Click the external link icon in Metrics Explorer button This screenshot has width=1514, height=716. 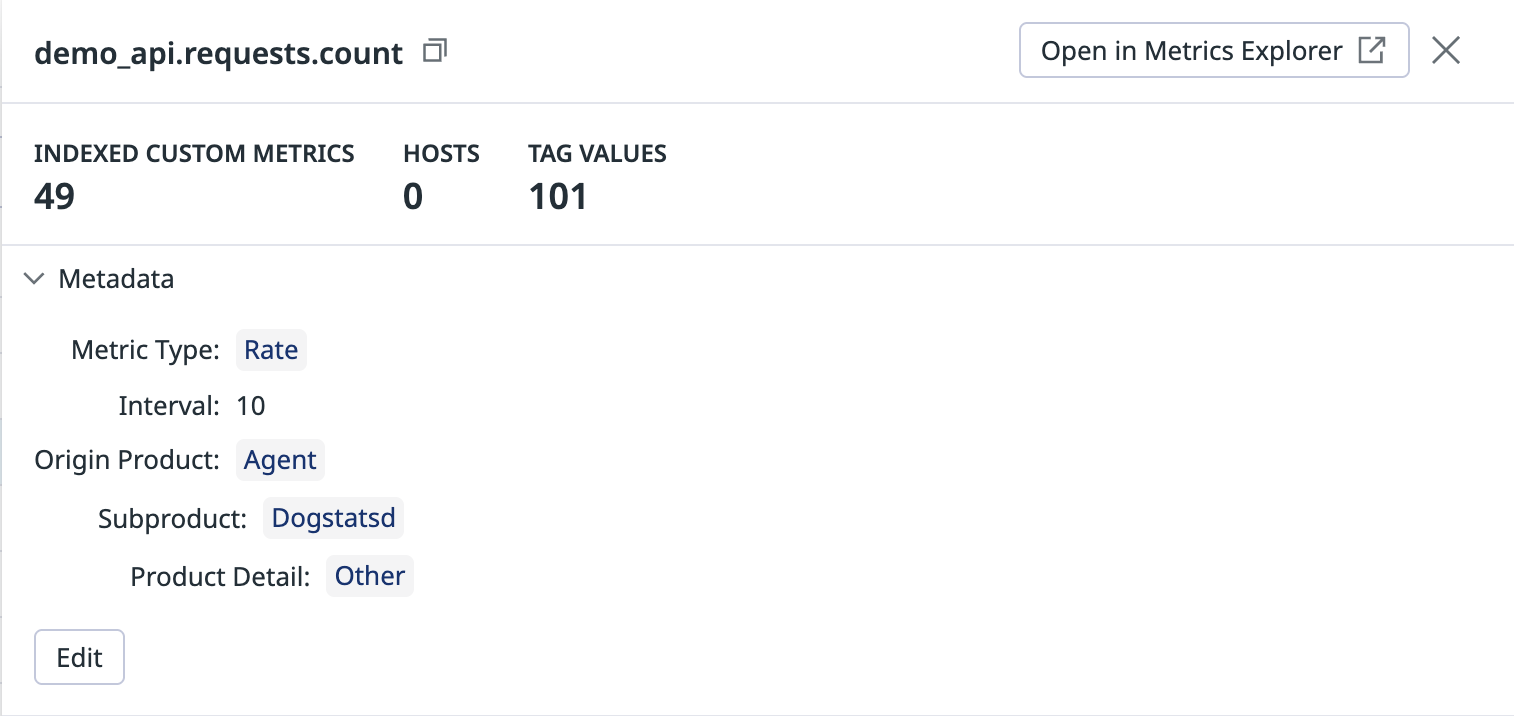point(1371,50)
